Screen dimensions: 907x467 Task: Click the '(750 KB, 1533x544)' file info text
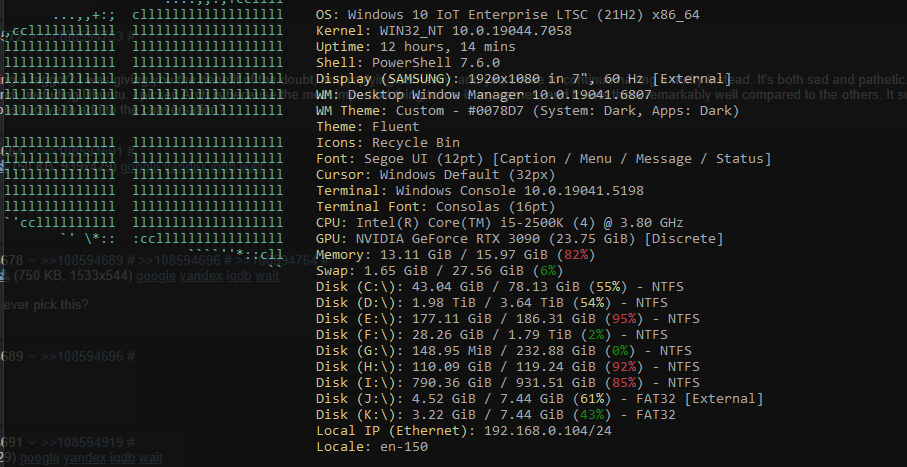pyautogui.click(x=73, y=277)
